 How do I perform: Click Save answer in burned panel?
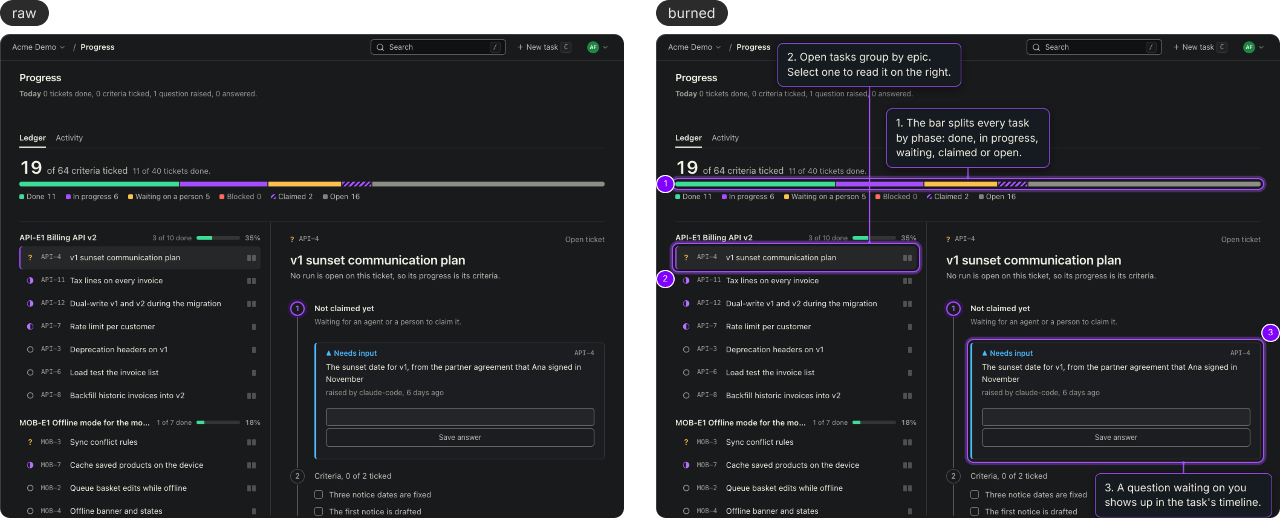(1116, 438)
